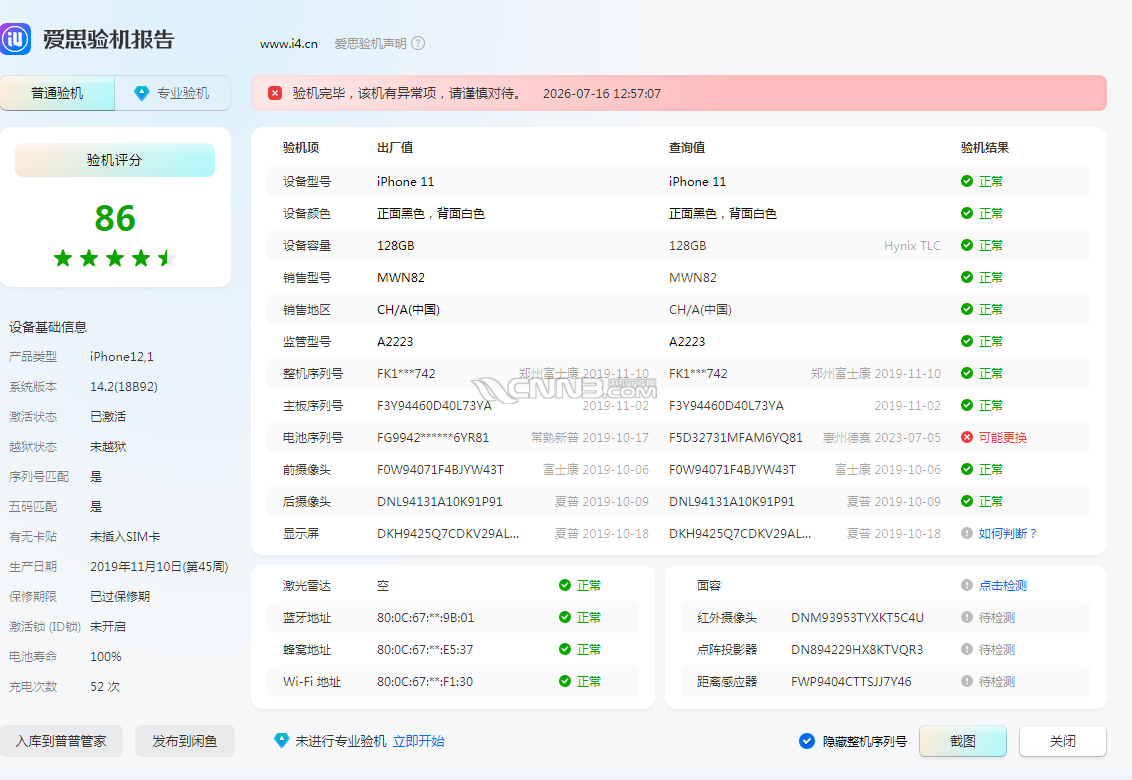Click the blue diamond icon on 专业验机 tab
The width and height of the screenshot is (1132, 780).
point(142,93)
